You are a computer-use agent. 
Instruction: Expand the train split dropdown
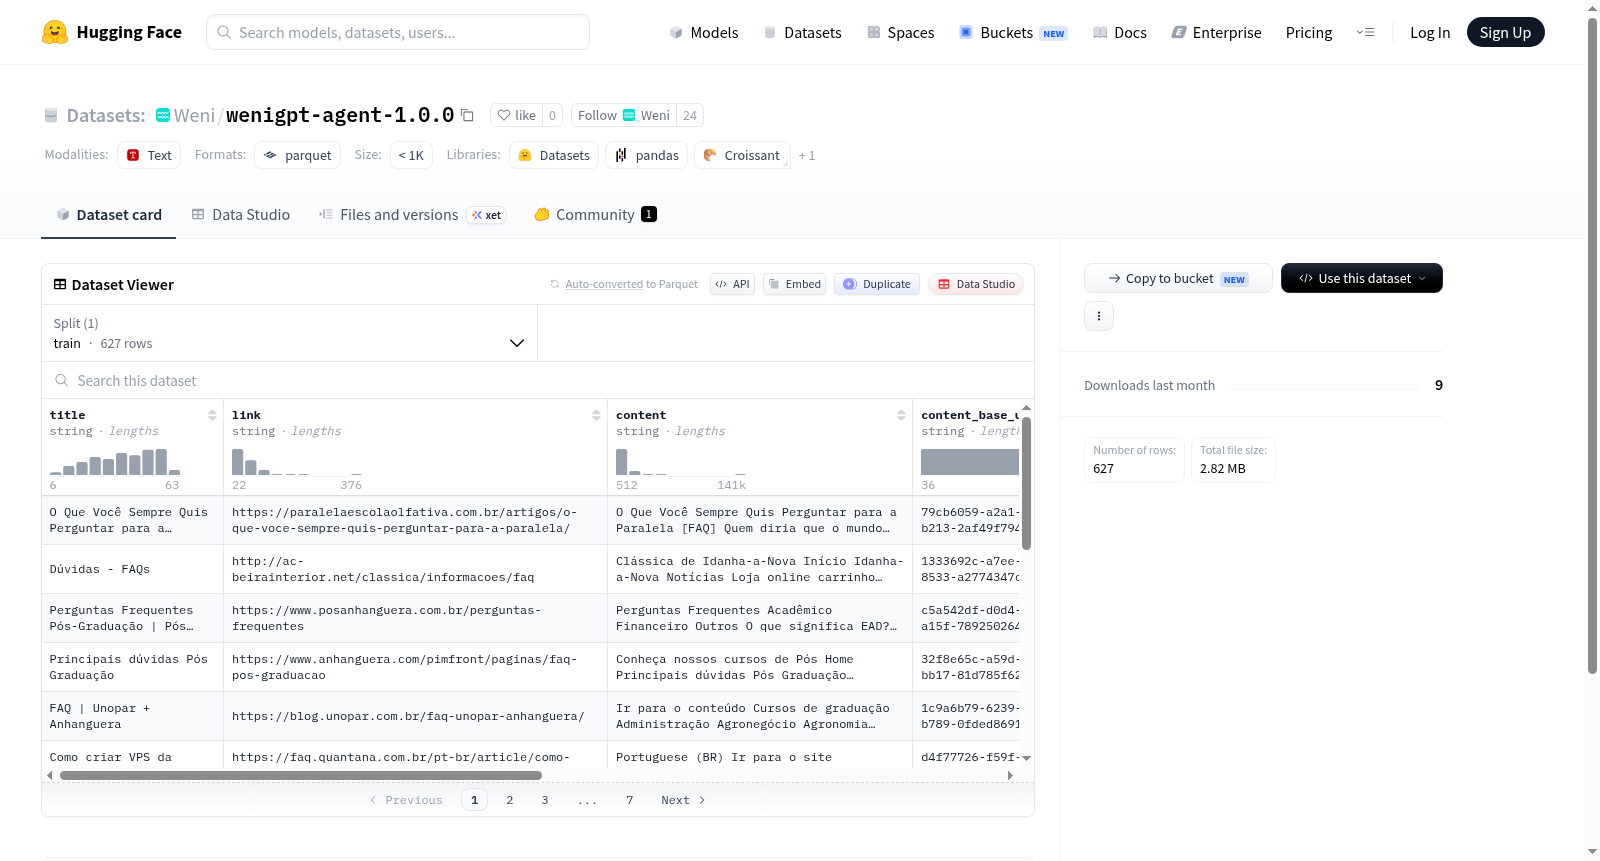point(289,333)
